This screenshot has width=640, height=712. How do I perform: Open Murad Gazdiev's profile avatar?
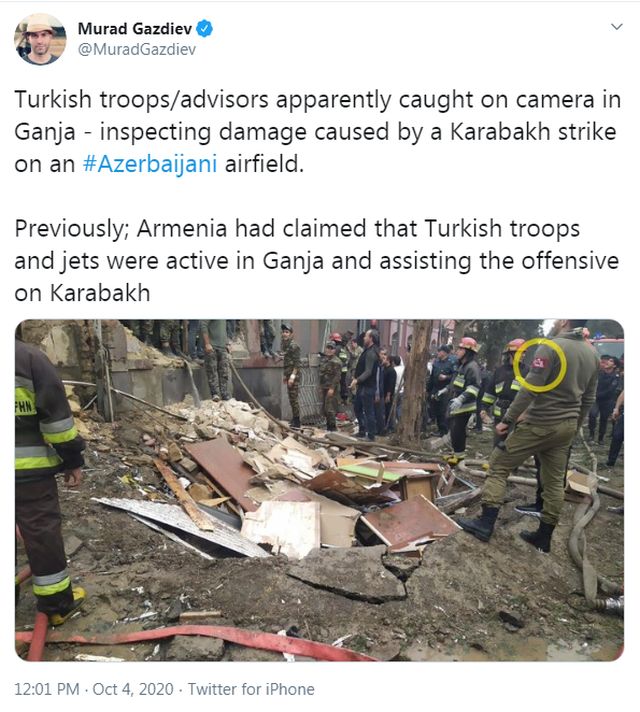pos(40,39)
